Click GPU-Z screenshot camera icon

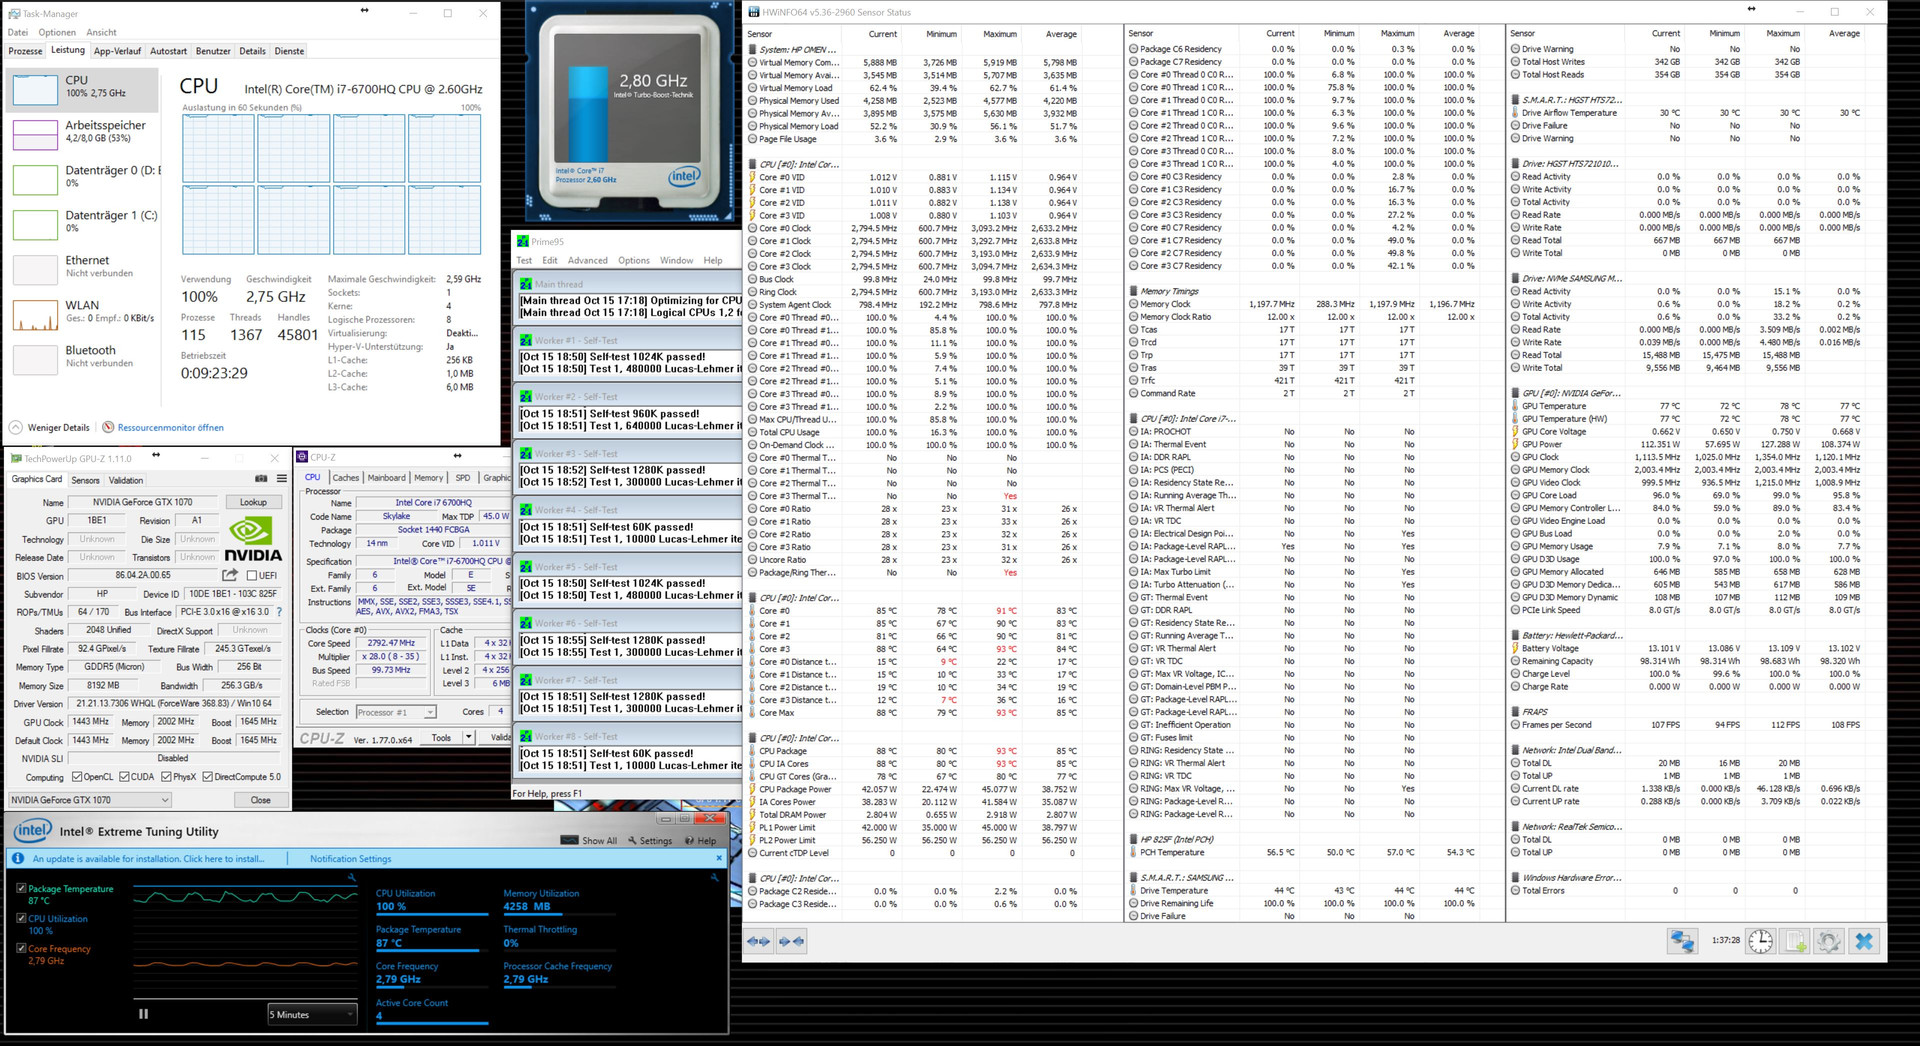tap(262, 479)
